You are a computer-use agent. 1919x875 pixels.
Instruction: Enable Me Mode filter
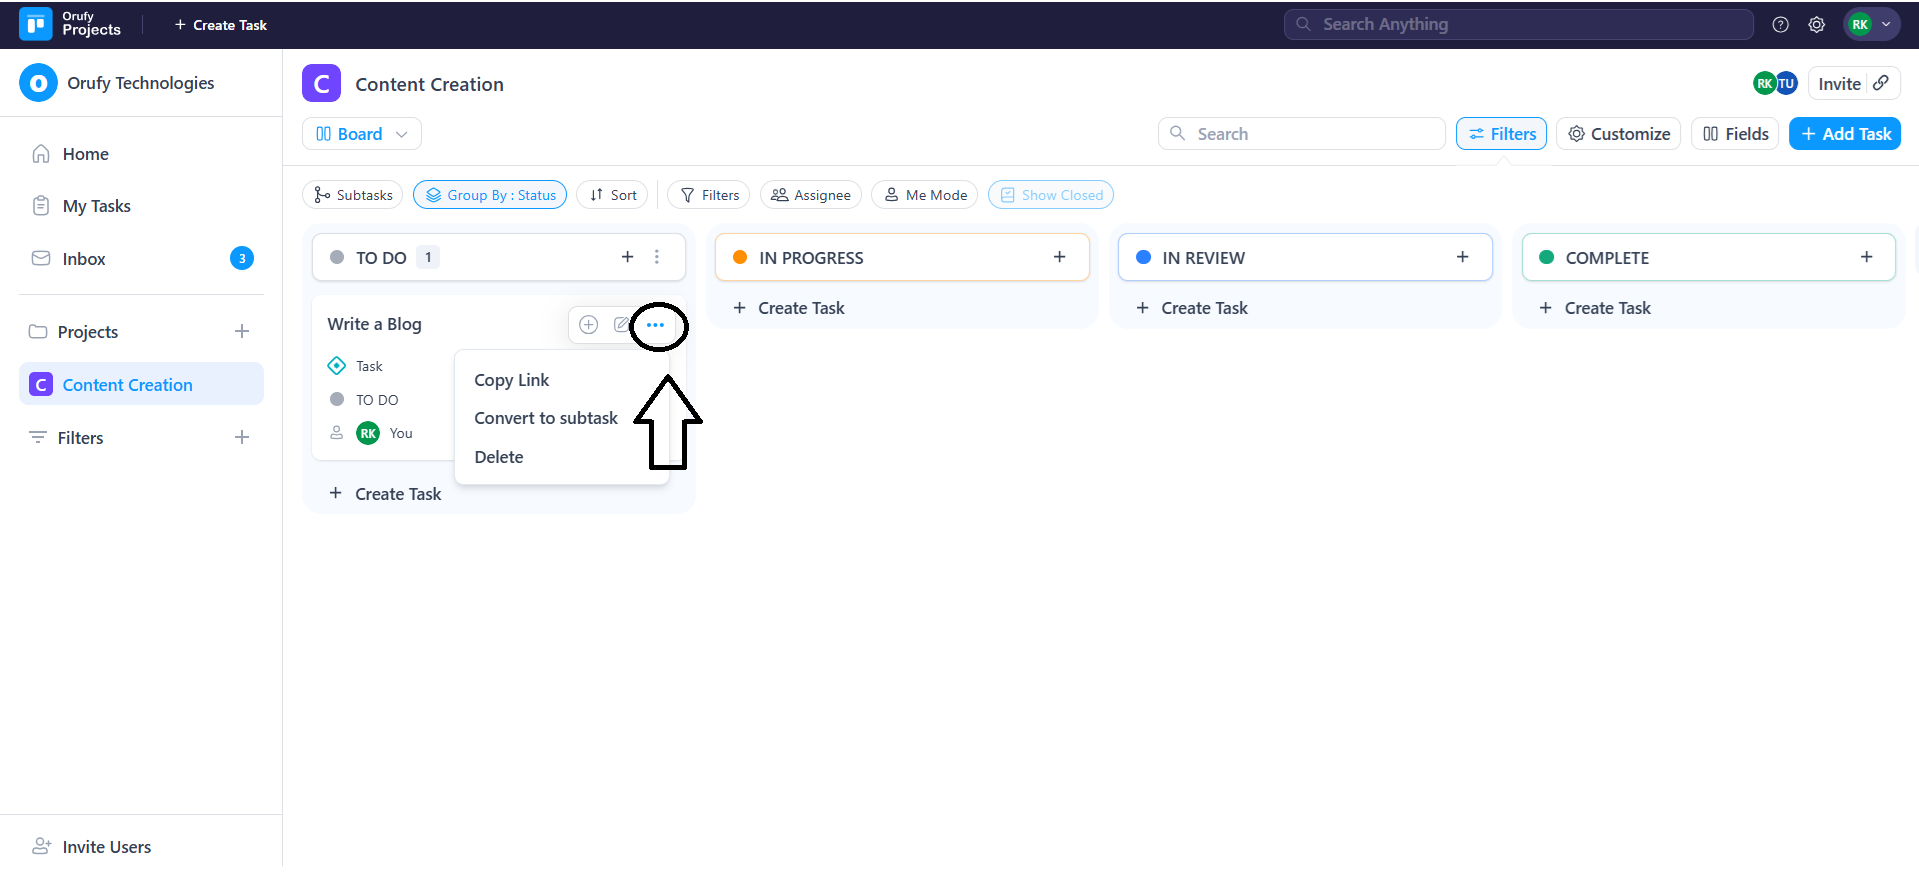[x=926, y=195]
